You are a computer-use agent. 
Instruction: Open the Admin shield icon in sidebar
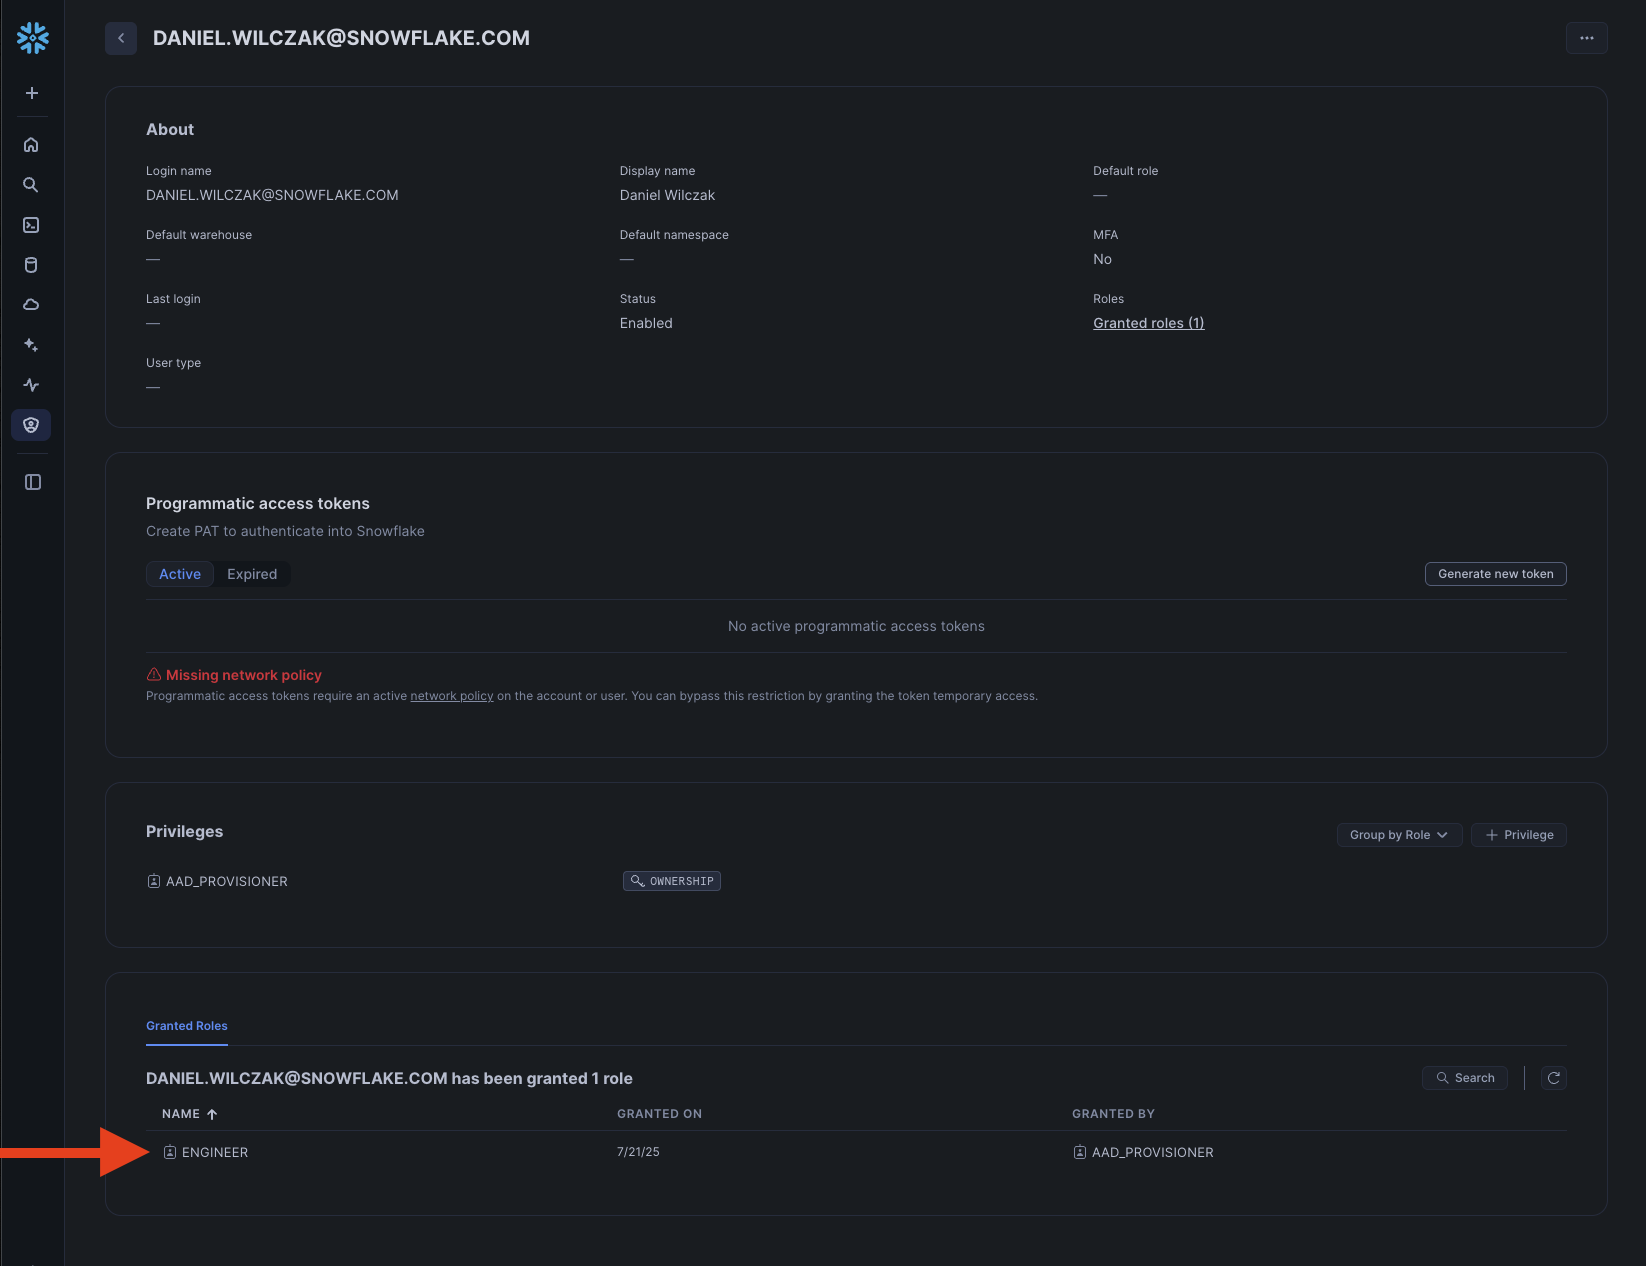pos(32,425)
